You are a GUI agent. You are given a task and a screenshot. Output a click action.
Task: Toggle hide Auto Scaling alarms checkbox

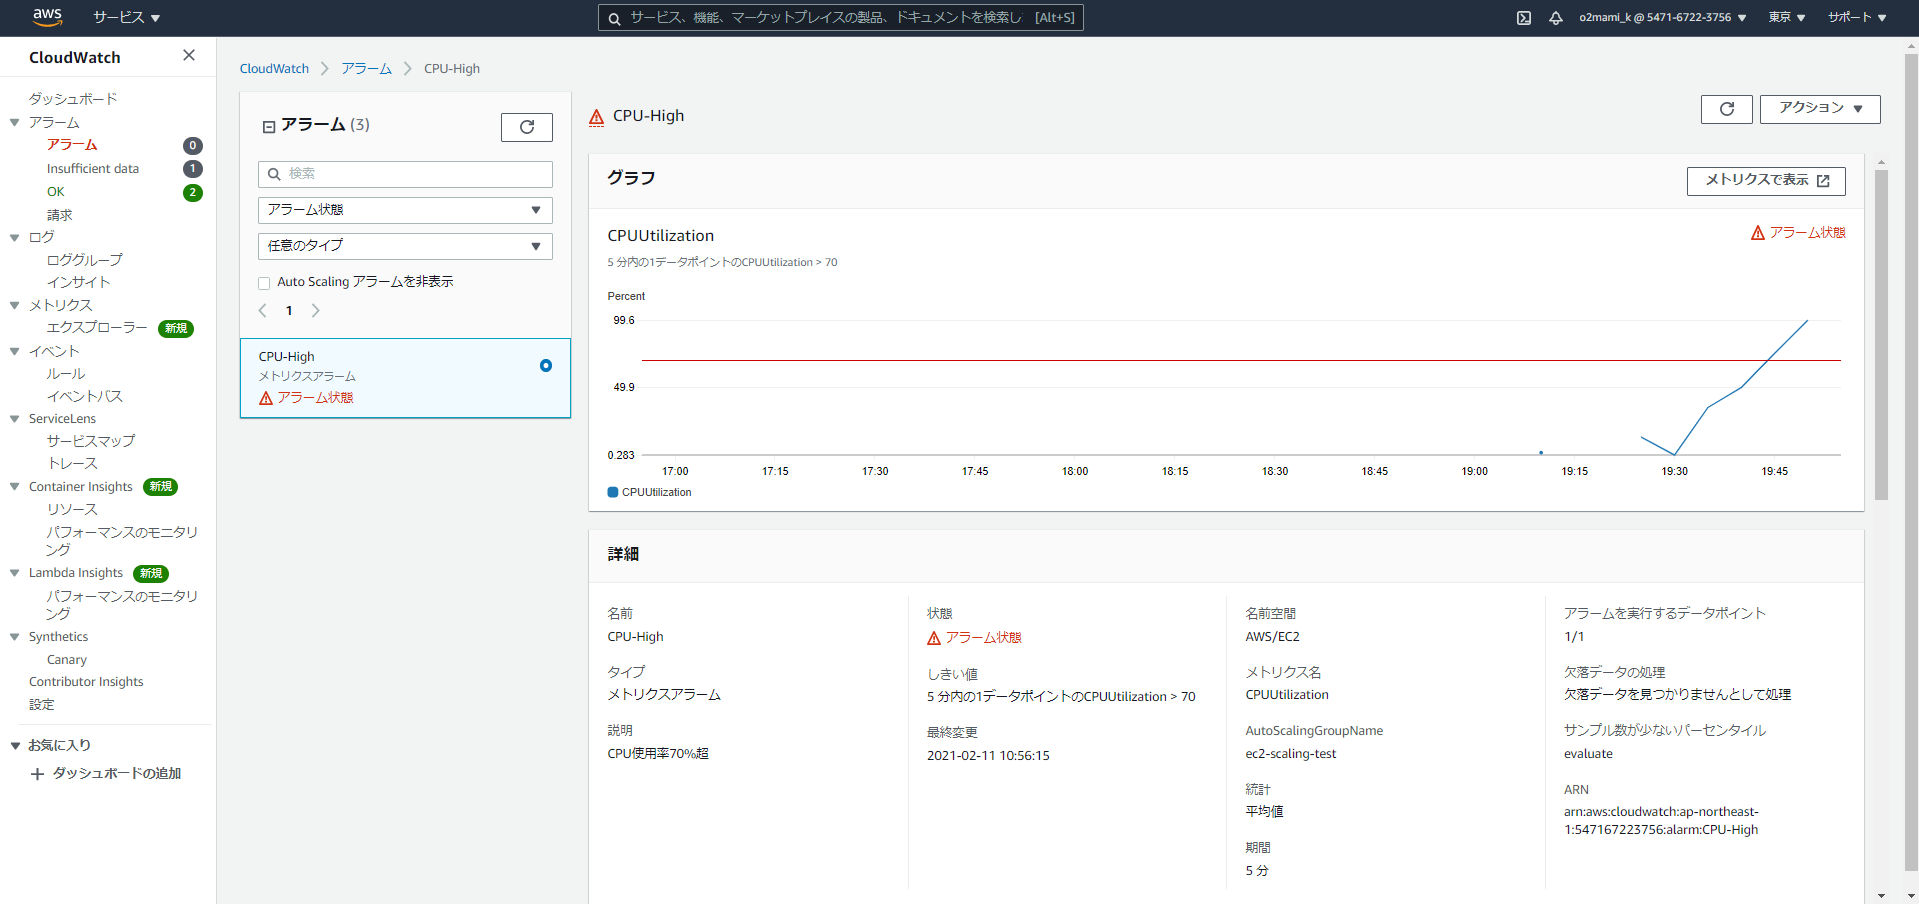point(265,283)
